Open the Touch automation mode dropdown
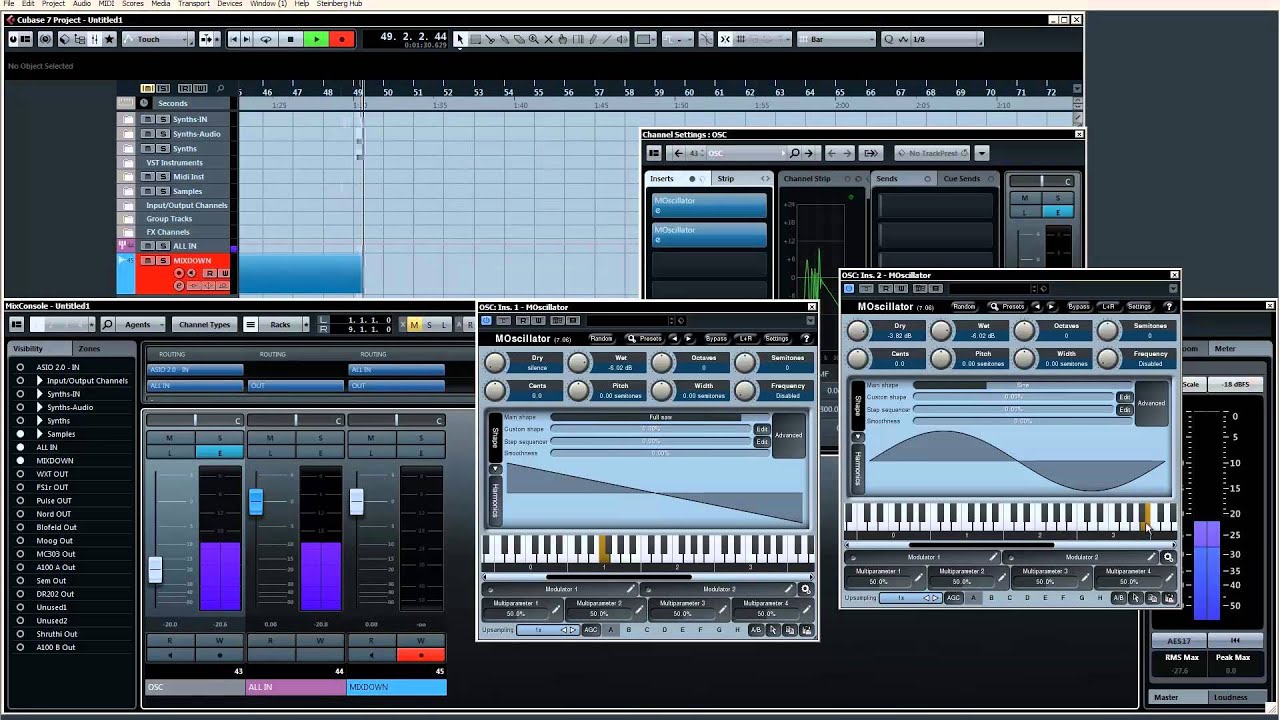 (x=158, y=39)
